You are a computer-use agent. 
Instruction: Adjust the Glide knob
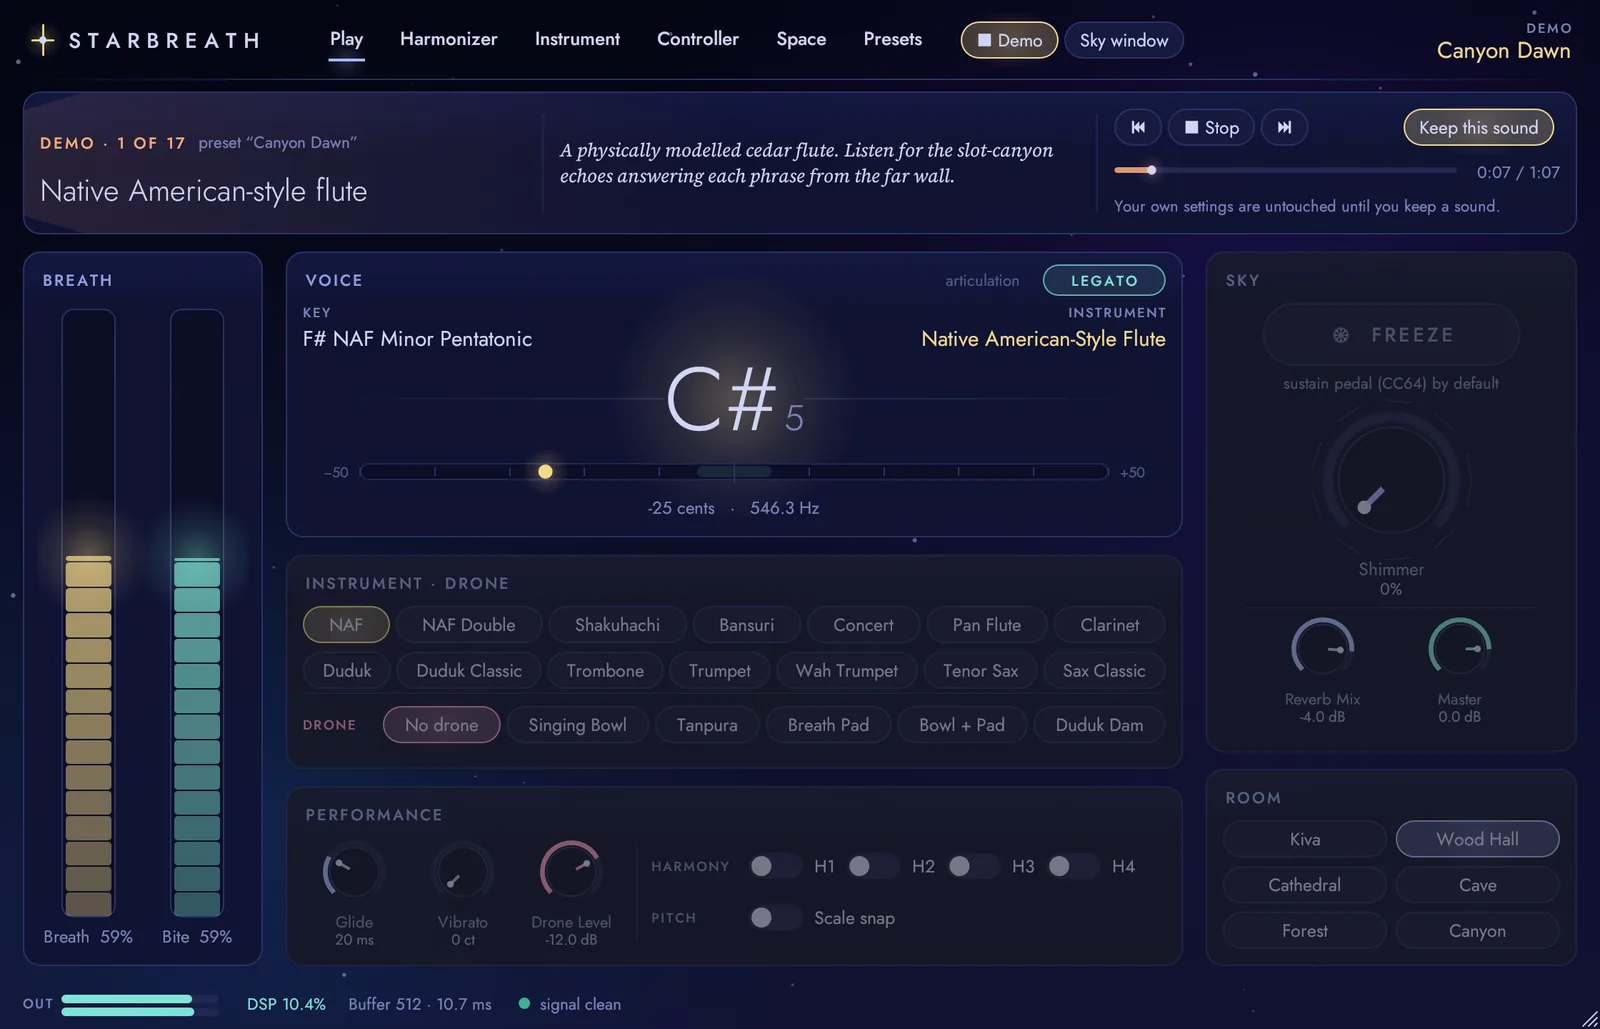tap(354, 872)
